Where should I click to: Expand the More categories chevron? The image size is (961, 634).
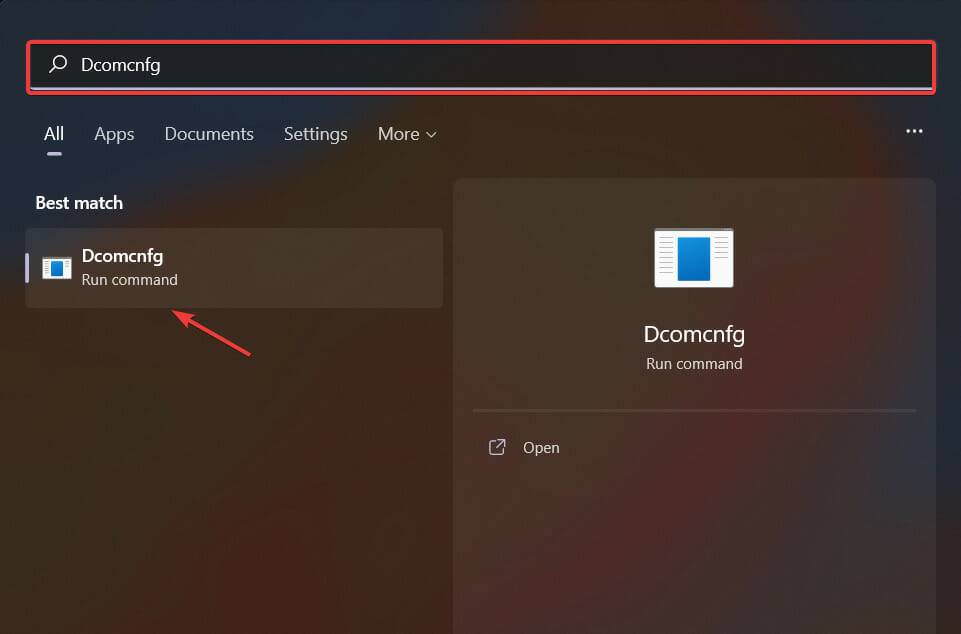pos(432,133)
